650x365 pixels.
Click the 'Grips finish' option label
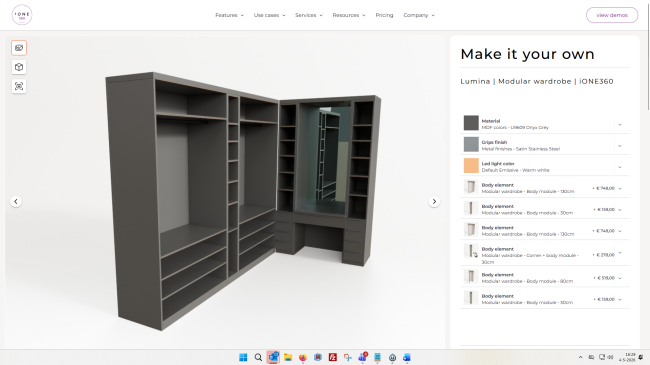494,142
